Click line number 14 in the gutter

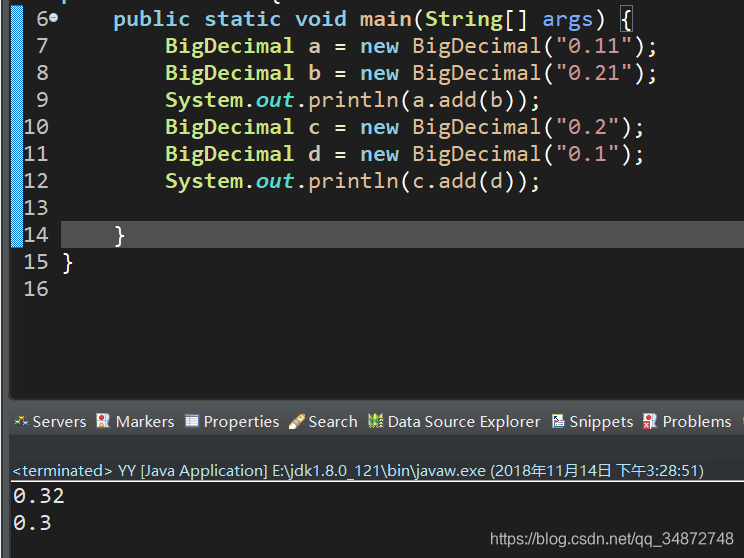pyautogui.click(x=36, y=235)
